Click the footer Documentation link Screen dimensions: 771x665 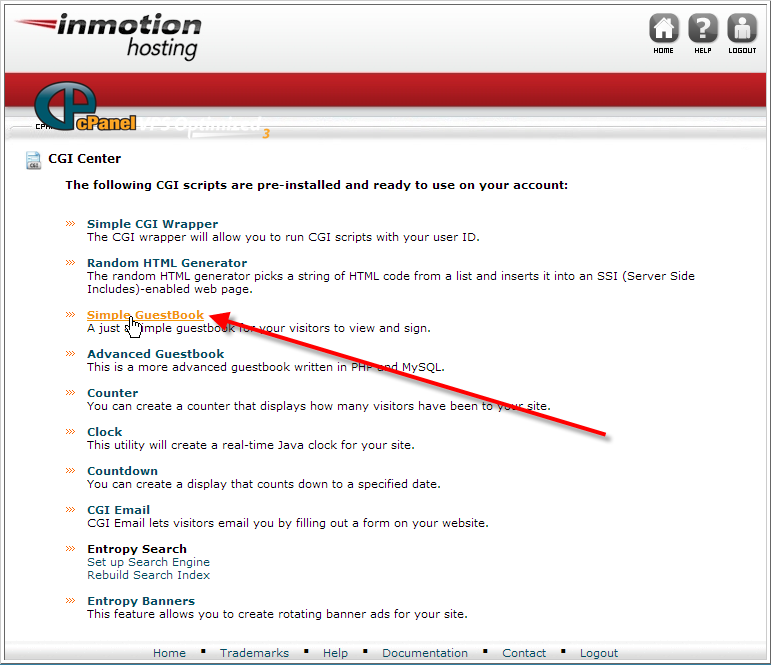[425, 653]
